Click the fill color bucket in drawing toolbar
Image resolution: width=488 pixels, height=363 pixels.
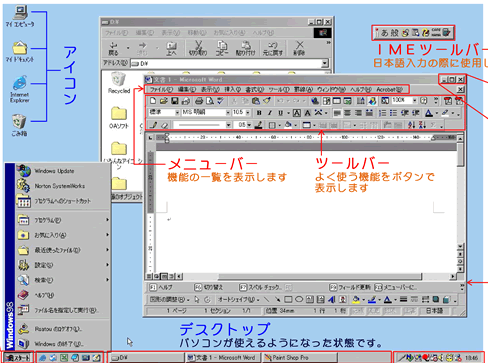pos(356,299)
